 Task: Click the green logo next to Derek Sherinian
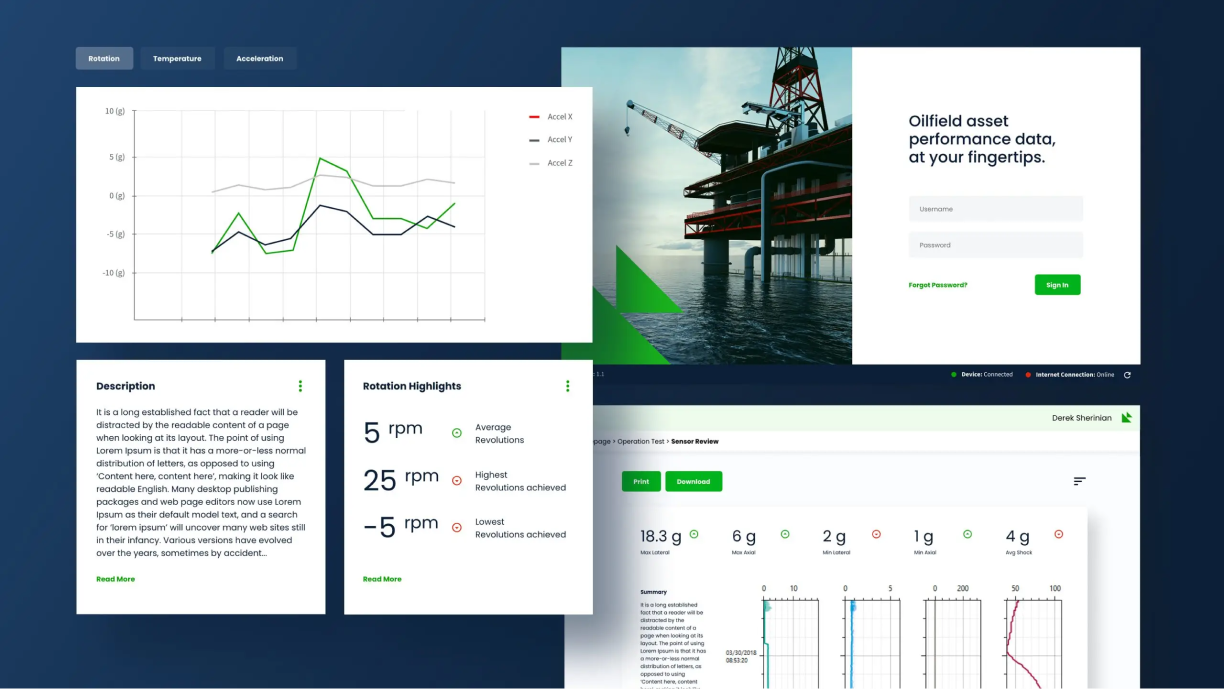[x=1127, y=418]
